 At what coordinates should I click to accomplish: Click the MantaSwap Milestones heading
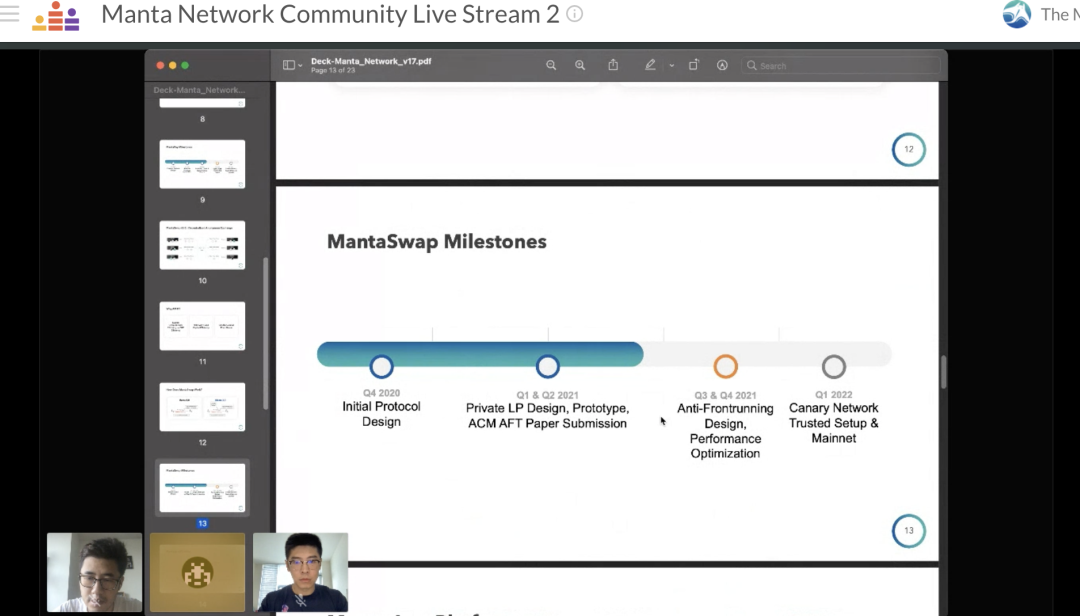pyautogui.click(x=437, y=242)
